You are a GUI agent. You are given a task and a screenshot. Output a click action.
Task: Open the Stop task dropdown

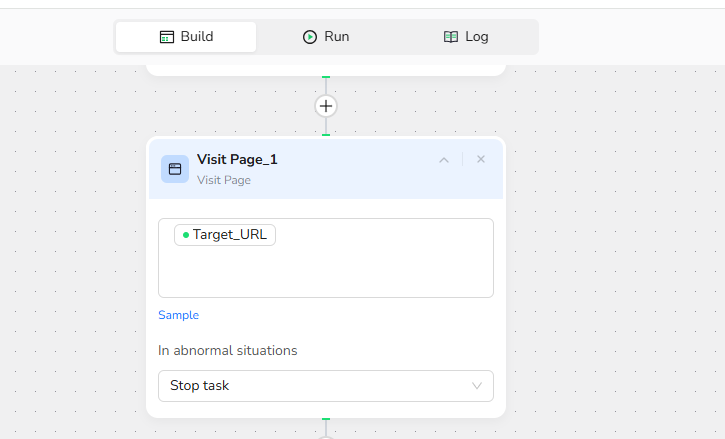pyautogui.click(x=325, y=386)
